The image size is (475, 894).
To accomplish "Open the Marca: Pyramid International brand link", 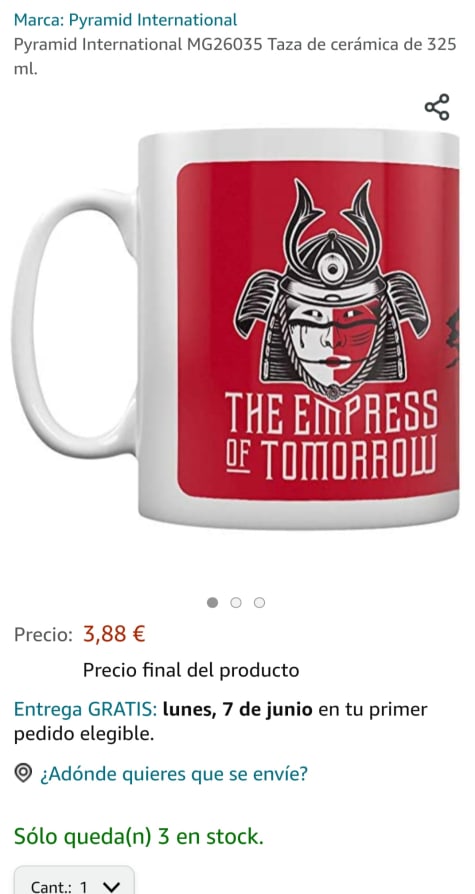I will coord(125,21).
